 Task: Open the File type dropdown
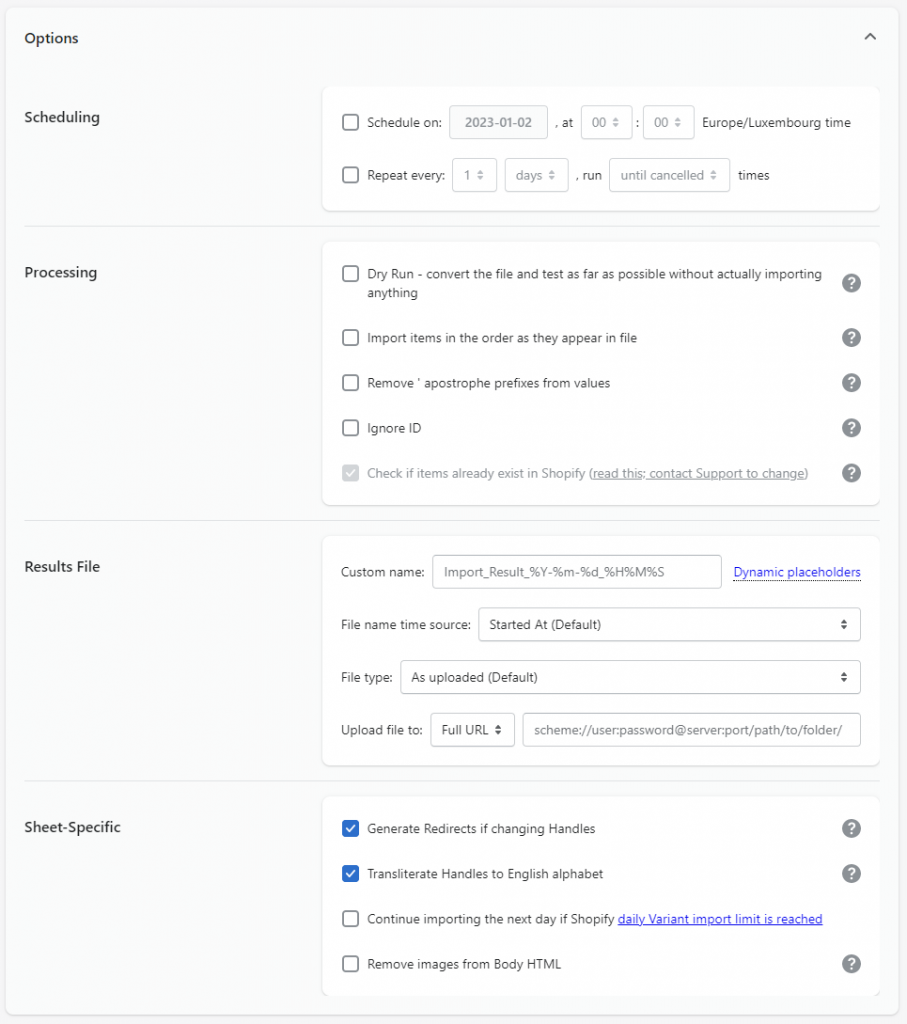pos(630,677)
